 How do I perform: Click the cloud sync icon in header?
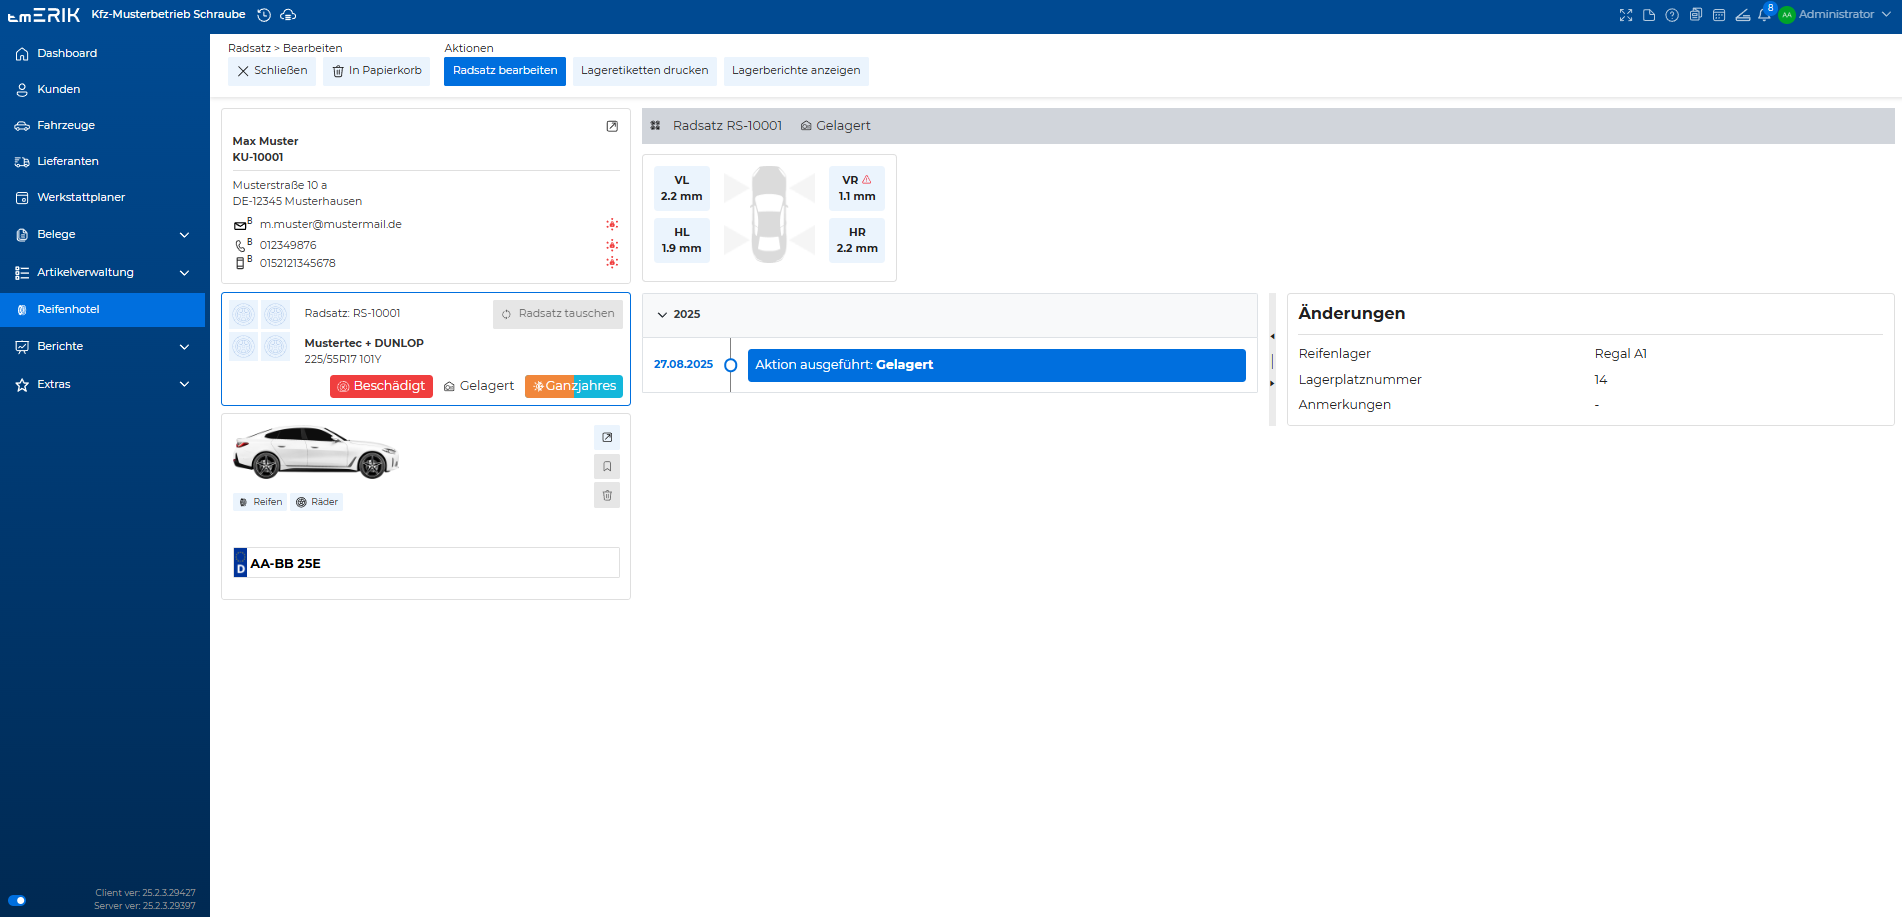[x=288, y=15]
